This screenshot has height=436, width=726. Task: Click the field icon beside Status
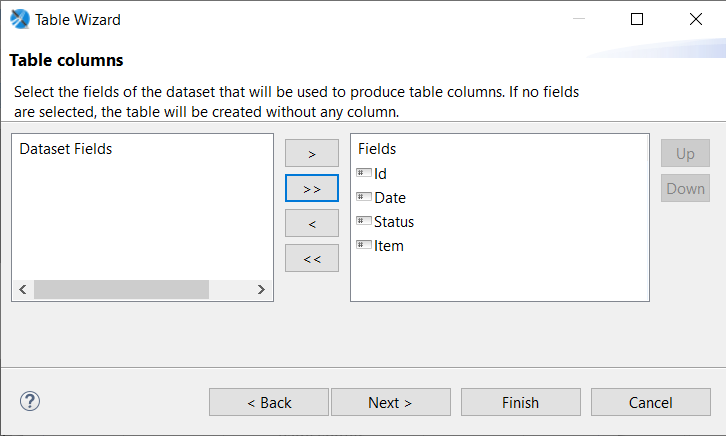(x=363, y=221)
